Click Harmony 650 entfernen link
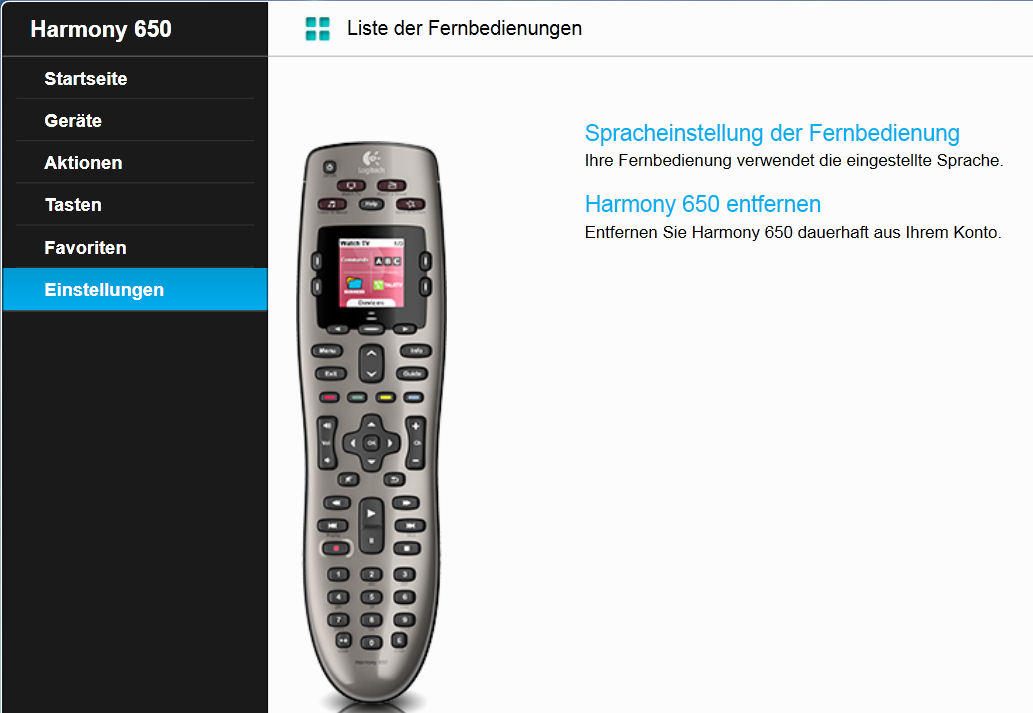The image size is (1033, 713). pyautogui.click(x=703, y=204)
